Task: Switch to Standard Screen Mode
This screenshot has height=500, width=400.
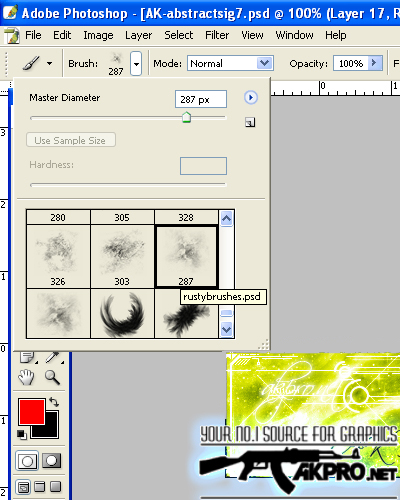Action: click(23, 487)
